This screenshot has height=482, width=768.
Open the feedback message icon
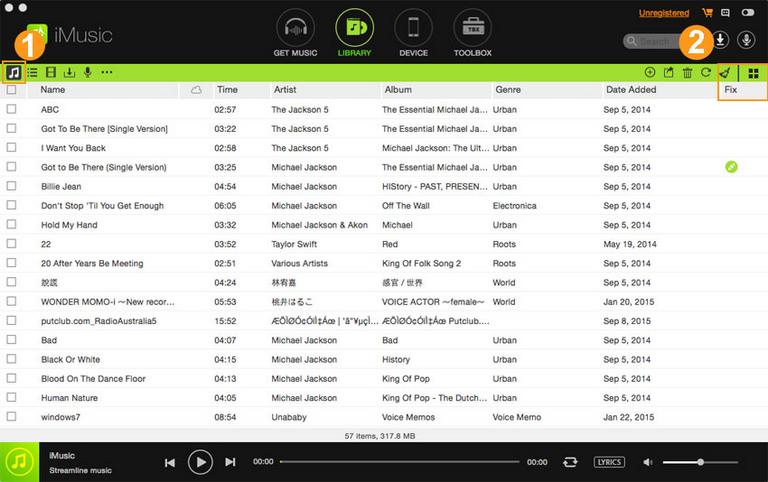tap(725, 13)
